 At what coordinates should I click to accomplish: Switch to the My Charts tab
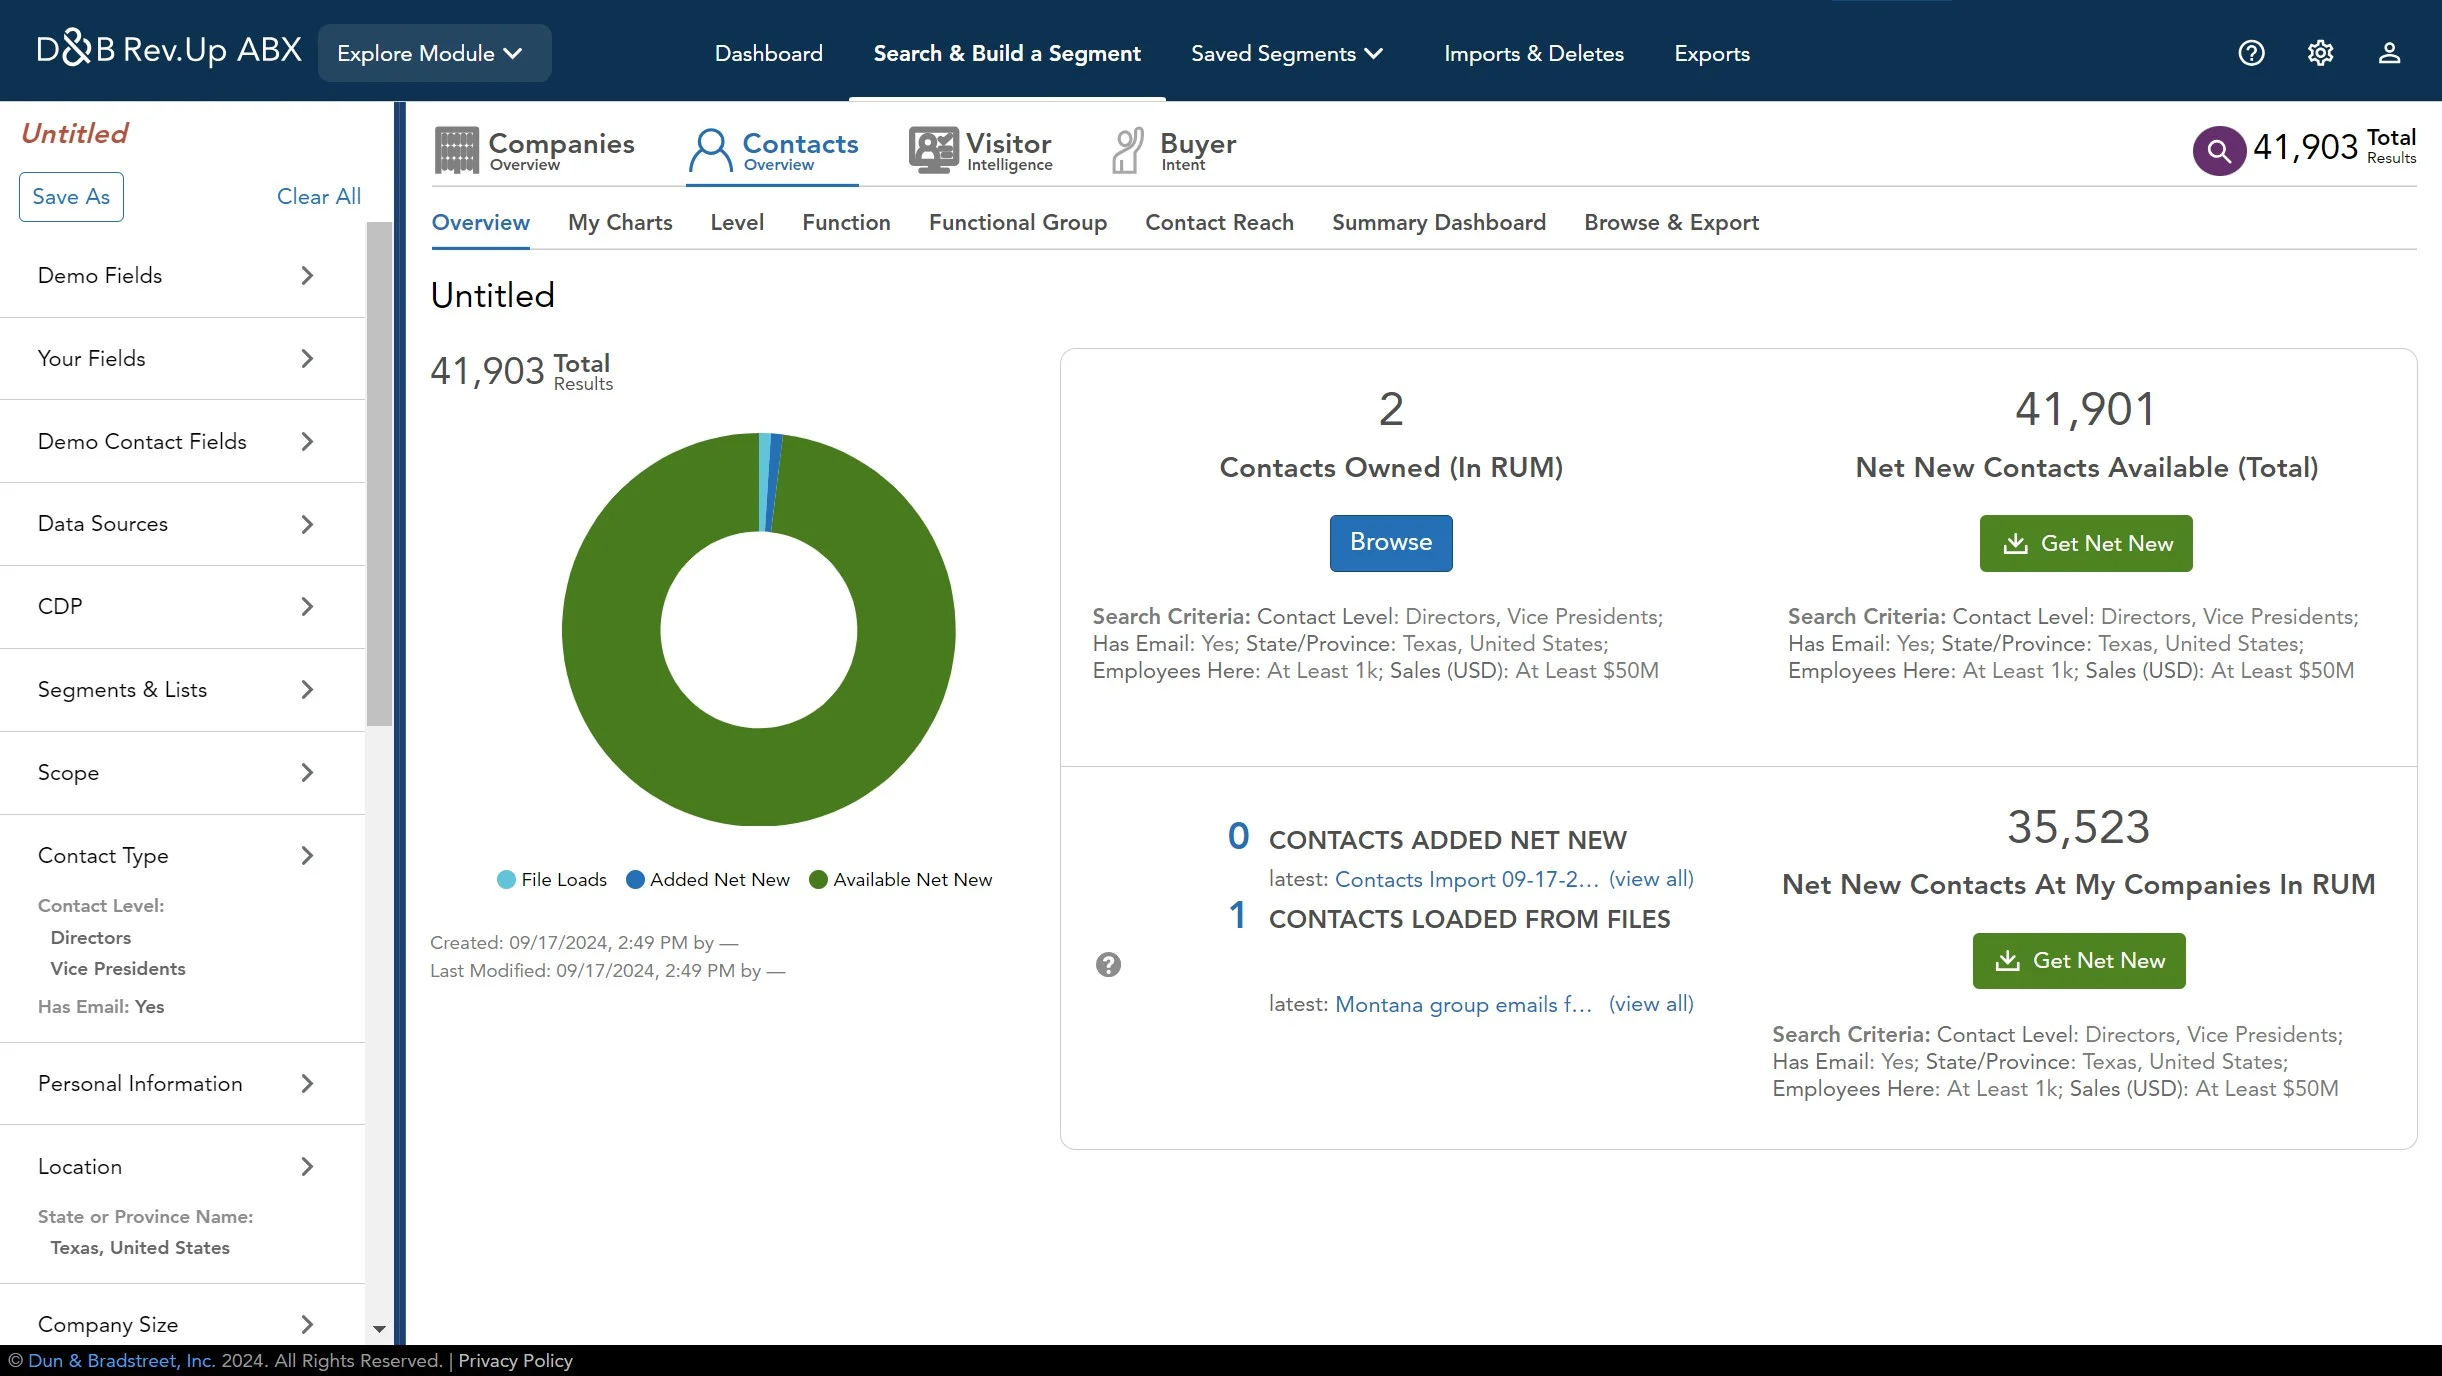620,222
